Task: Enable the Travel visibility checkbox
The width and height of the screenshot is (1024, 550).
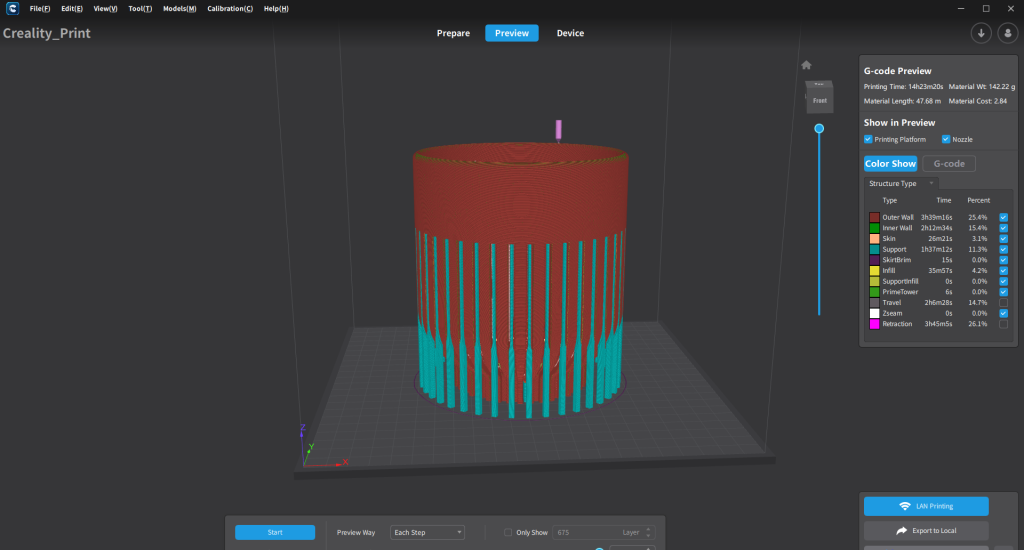Action: pyautogui.click(x=1003, y=301)
